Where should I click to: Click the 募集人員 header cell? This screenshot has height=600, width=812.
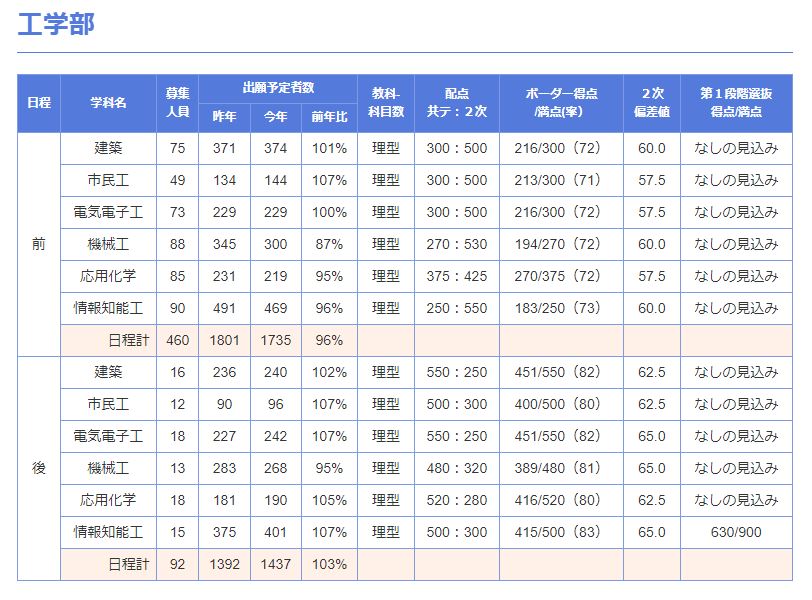177,103
